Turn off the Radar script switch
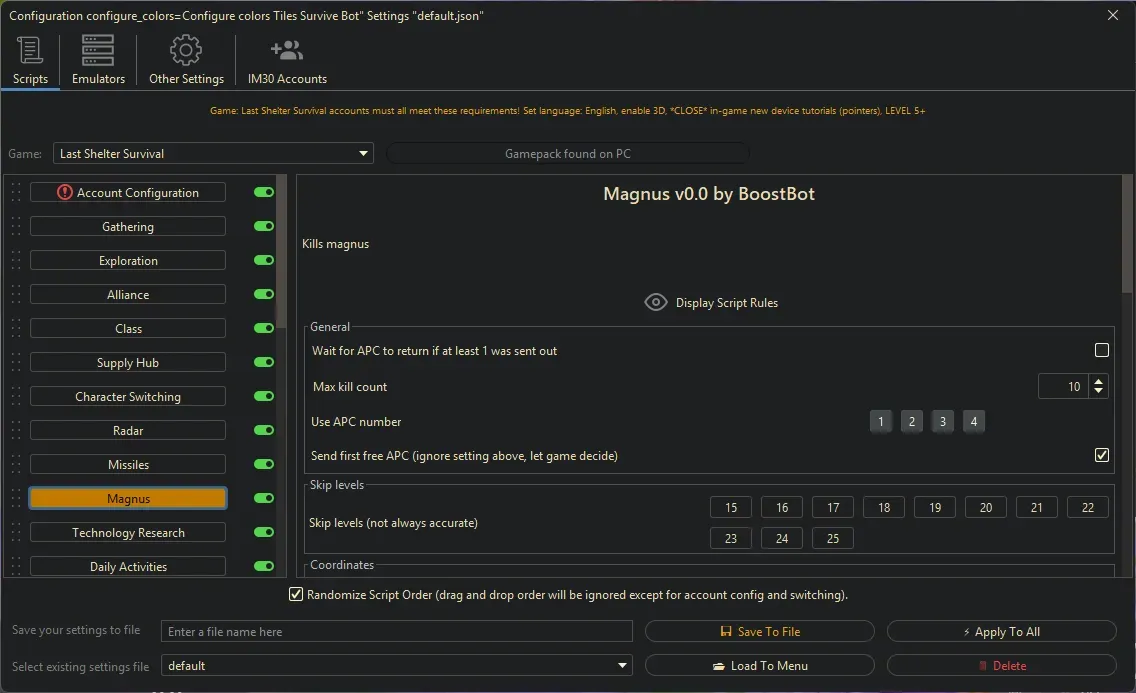Image resolution: width=1136 pixels, height=693 pixels. pos(264,430)
